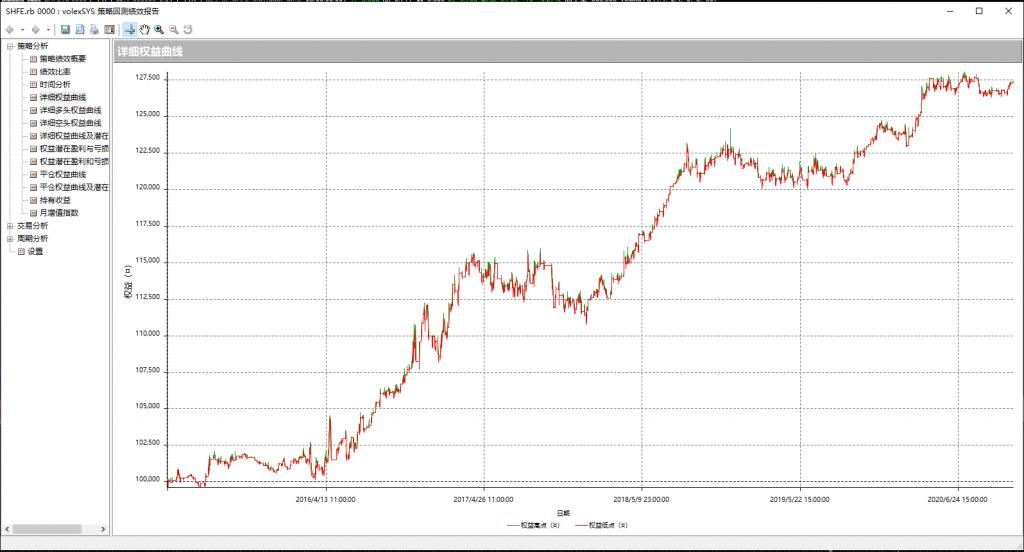Select 平仓权益曲线及潜在 tree entry
The height and width of the screenshot is (552, 1024).
(74, 187)
